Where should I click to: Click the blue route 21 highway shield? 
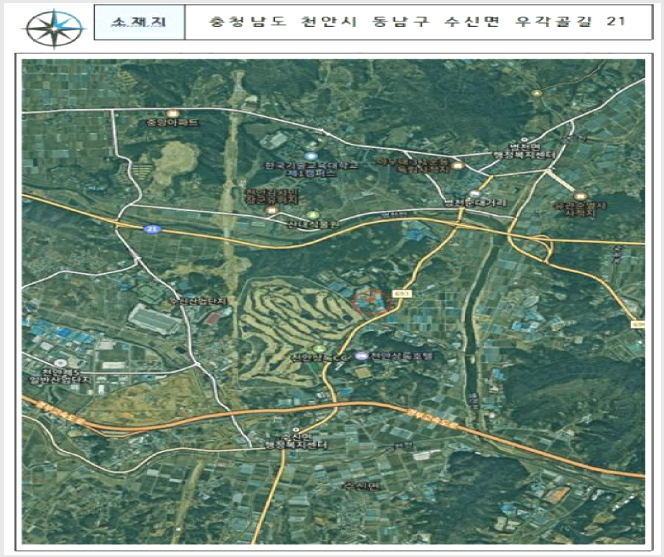pyautogui.click(x=152, y=229)
